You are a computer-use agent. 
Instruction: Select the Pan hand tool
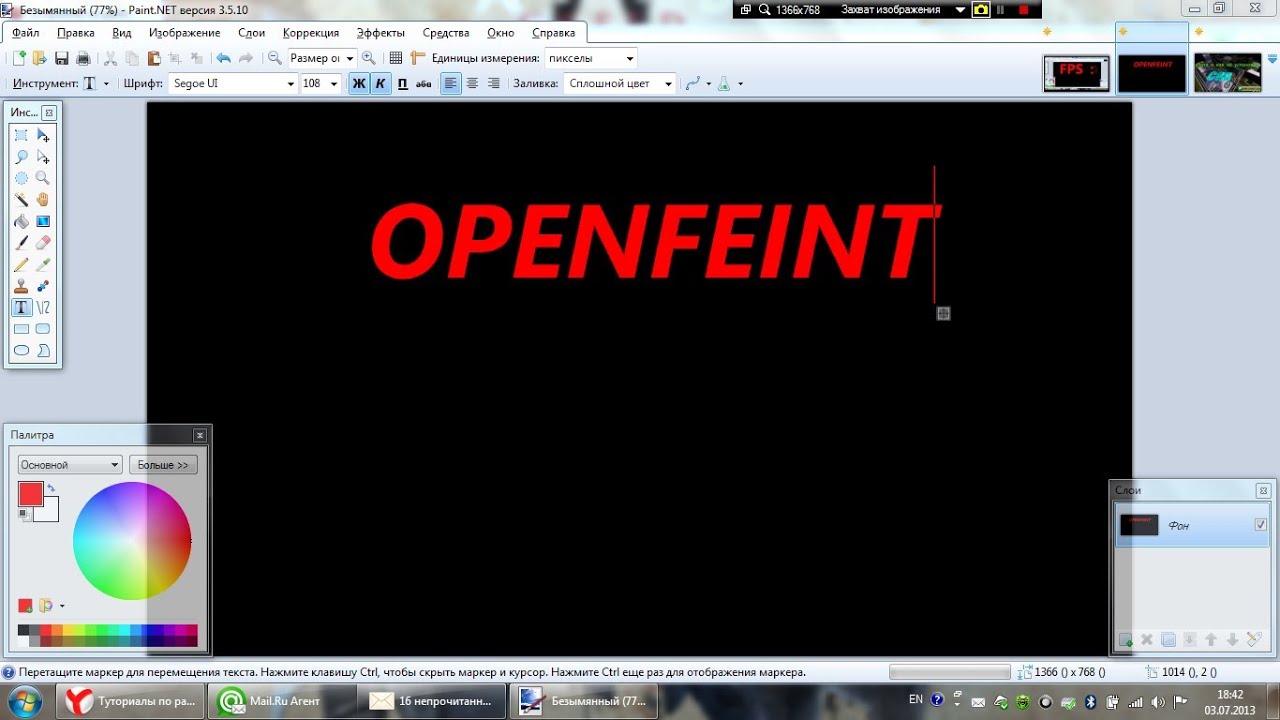click(43, 200)
